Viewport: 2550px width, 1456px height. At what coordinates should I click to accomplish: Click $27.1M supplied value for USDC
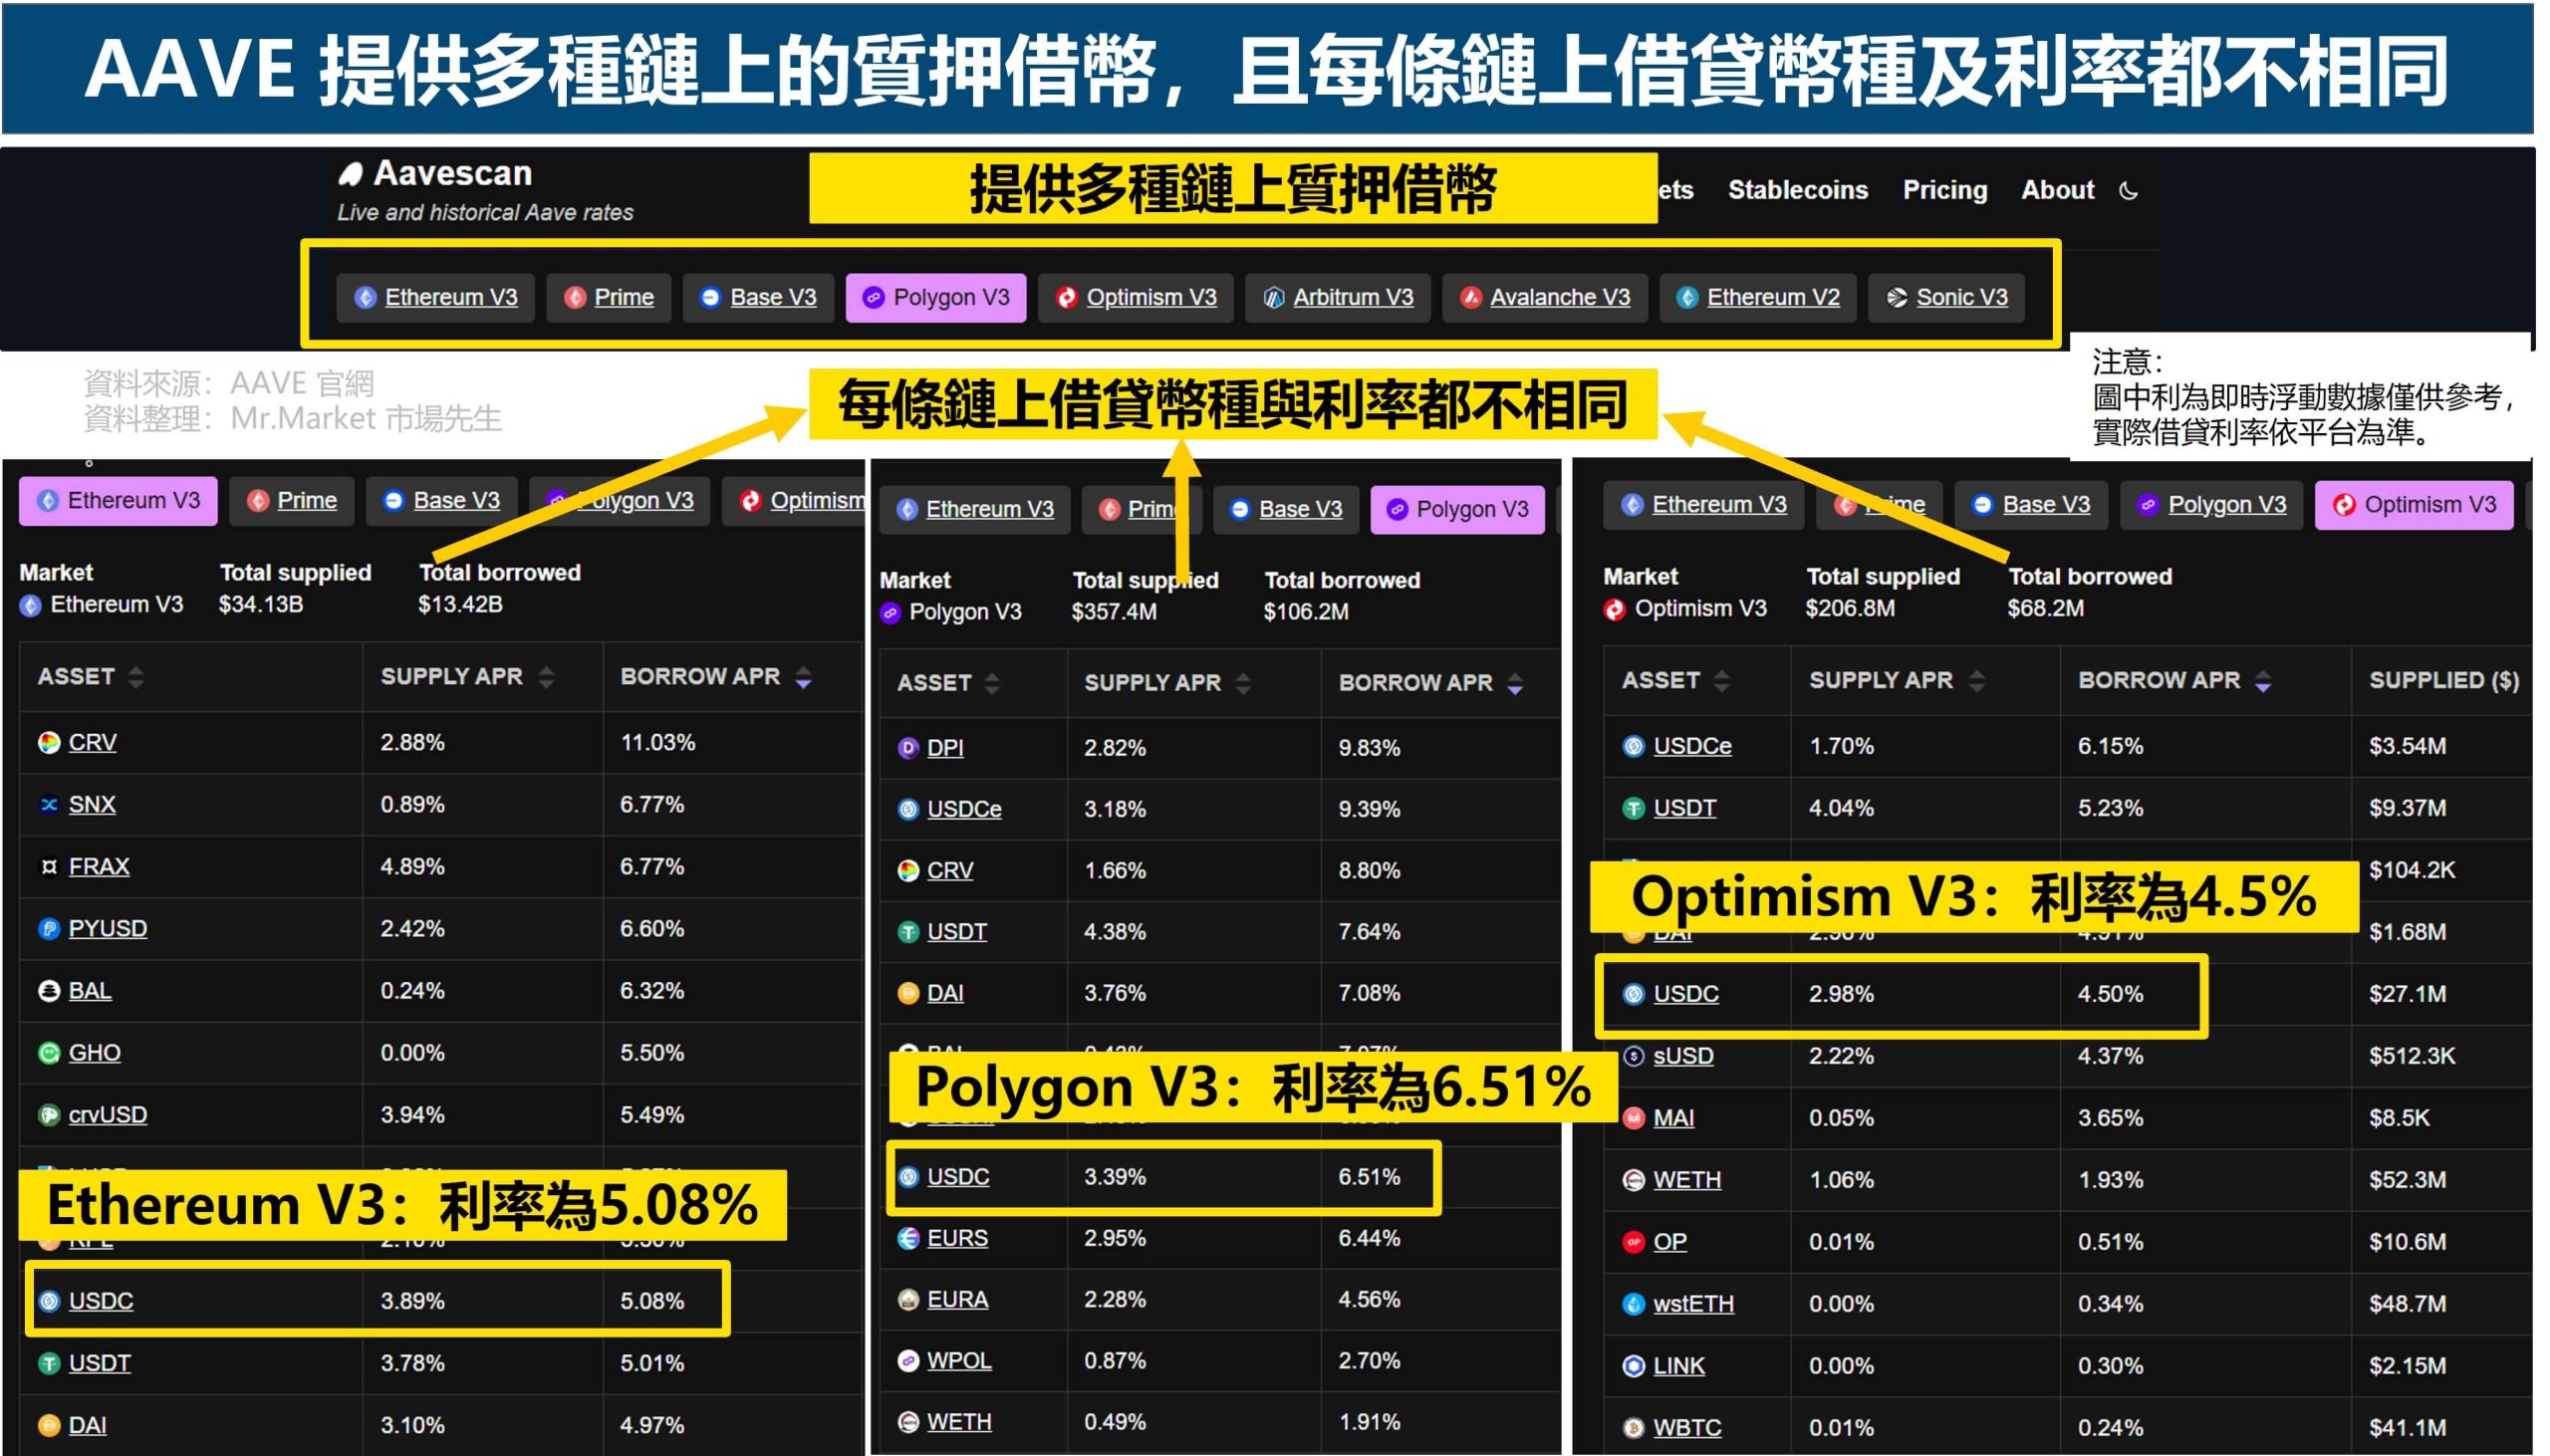pos(2406,993)
